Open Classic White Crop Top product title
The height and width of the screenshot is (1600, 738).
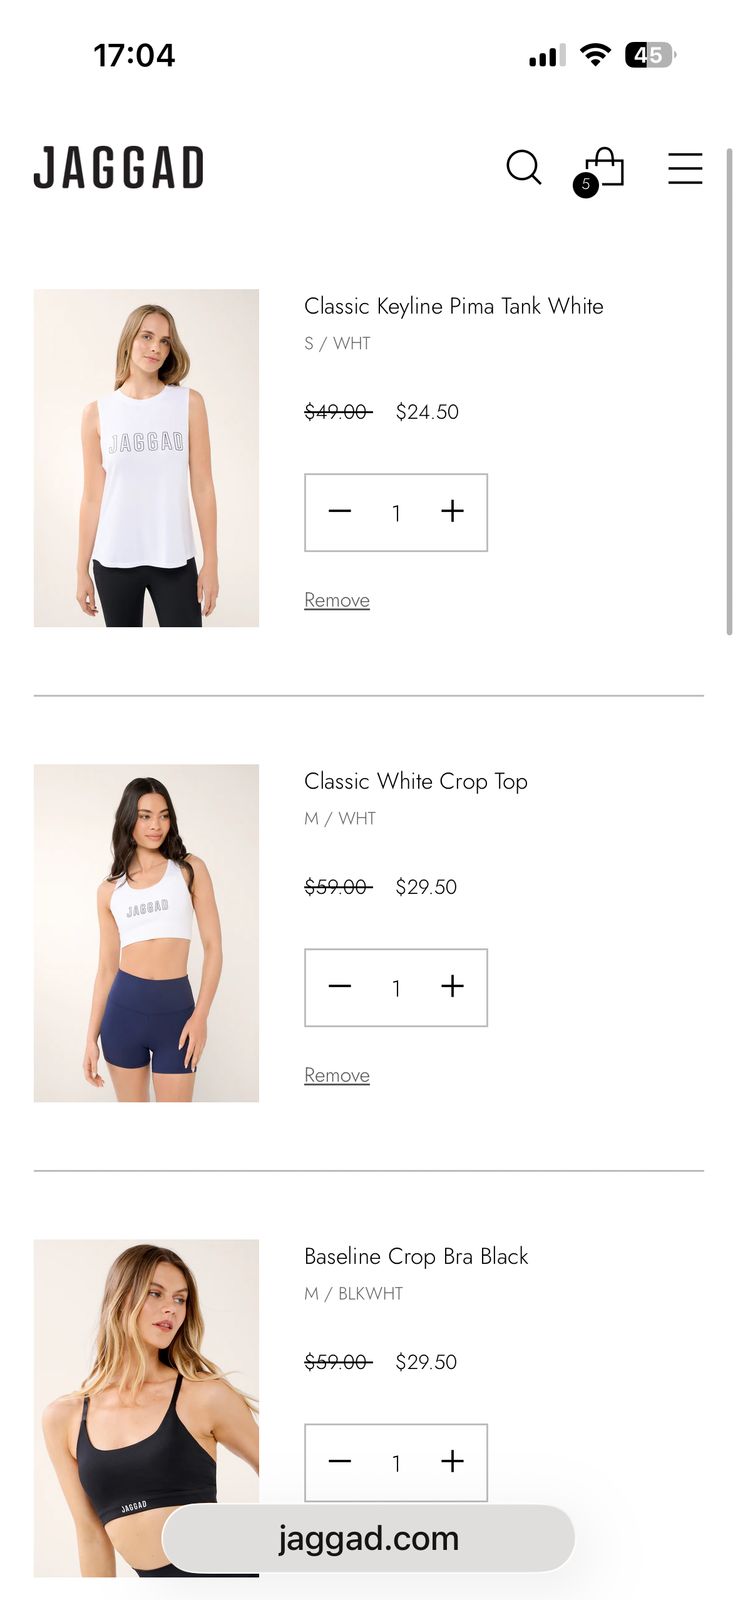click(x=416, y=782)
